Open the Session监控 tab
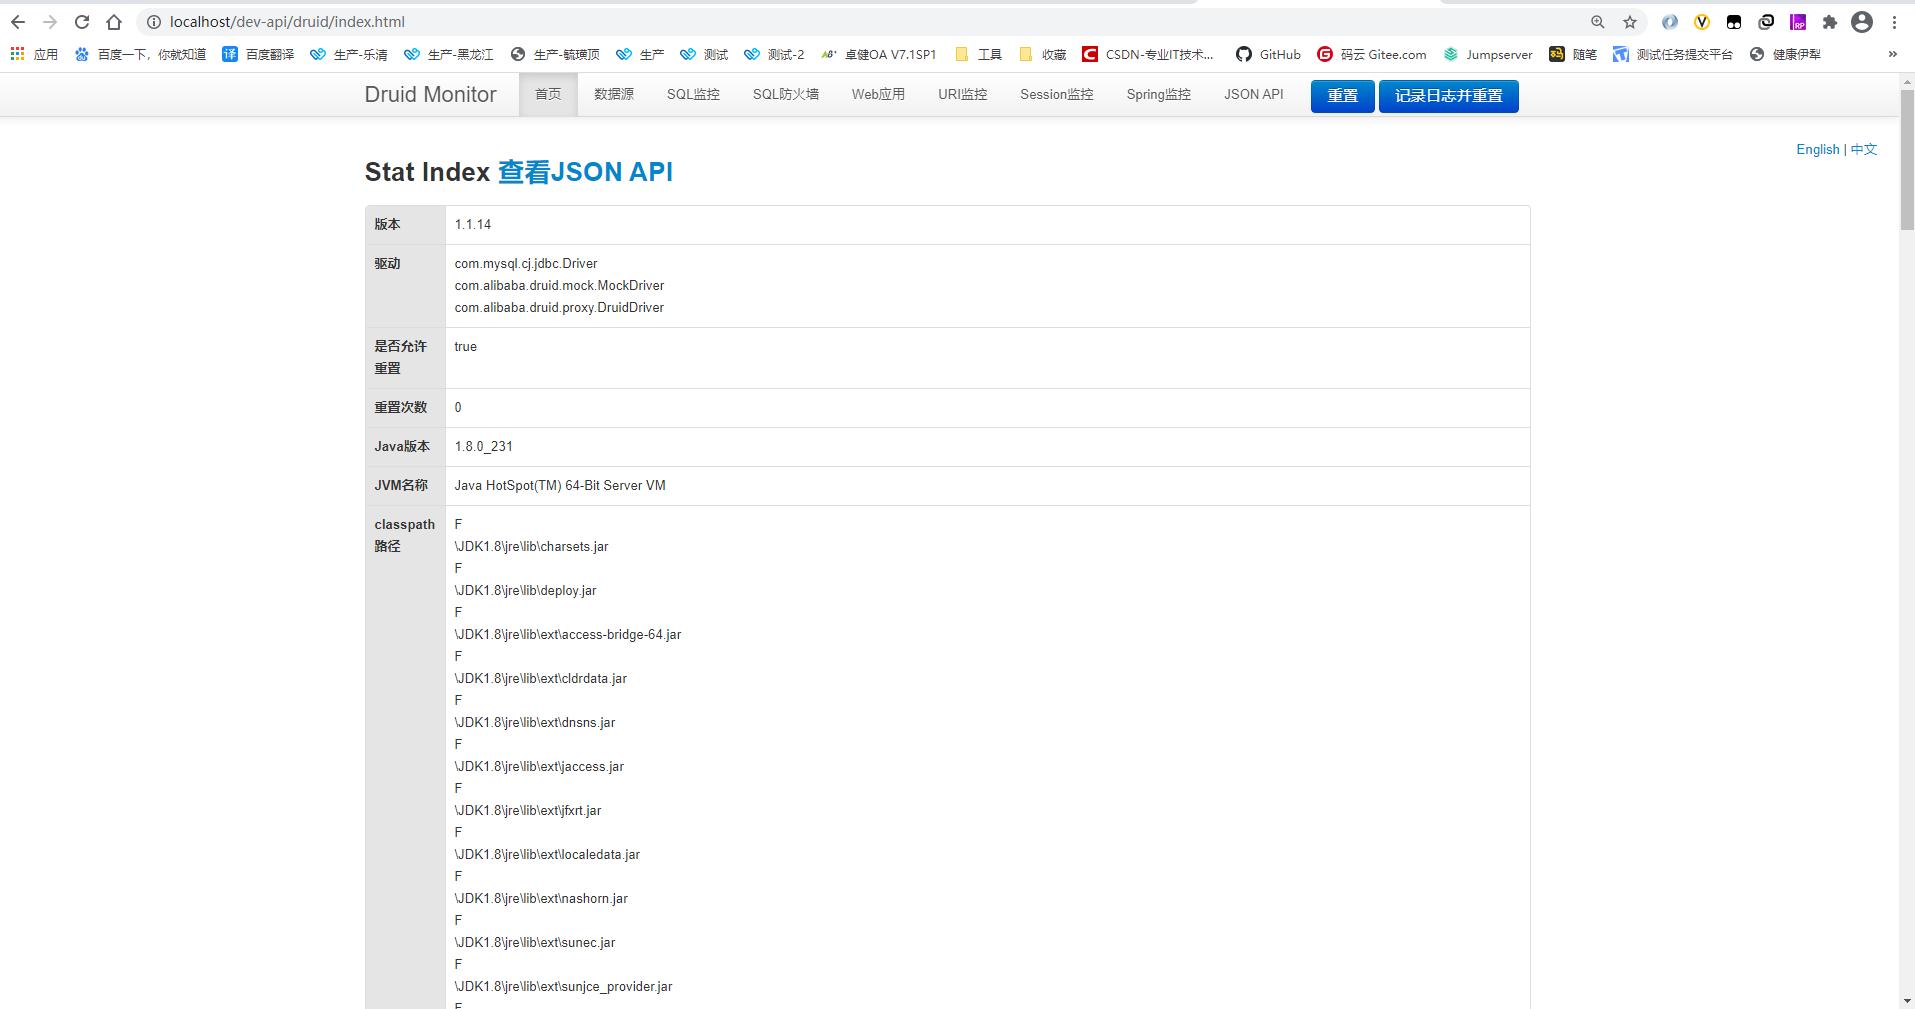 [1056, 95]
